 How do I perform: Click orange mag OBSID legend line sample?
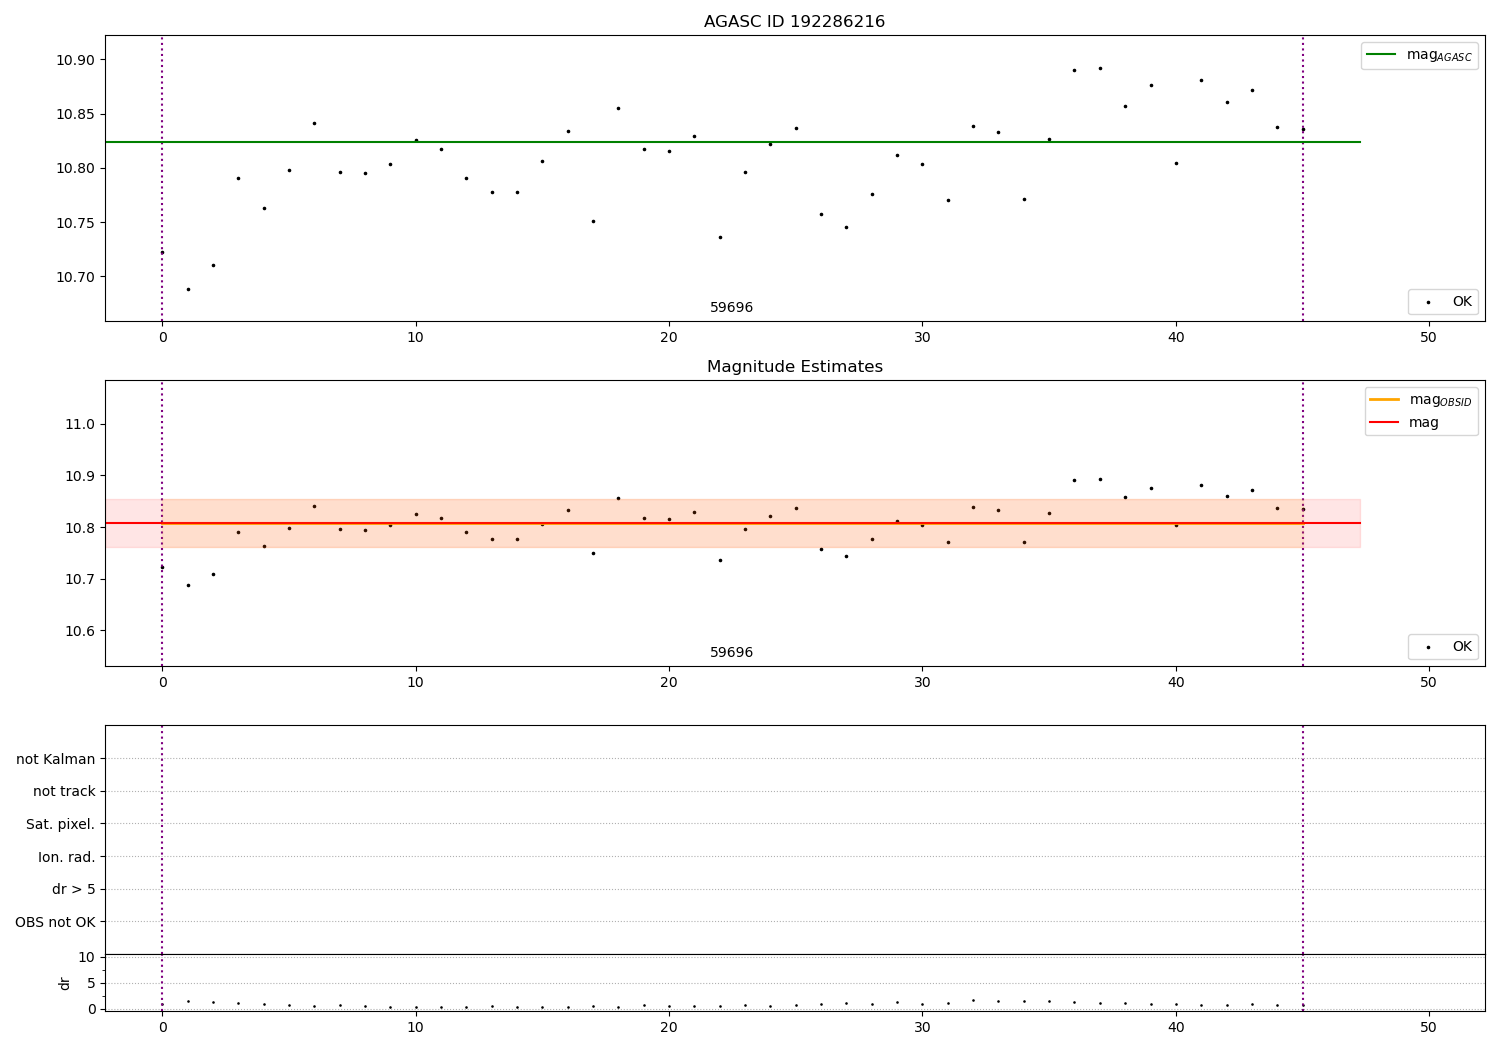point(1384,400)
